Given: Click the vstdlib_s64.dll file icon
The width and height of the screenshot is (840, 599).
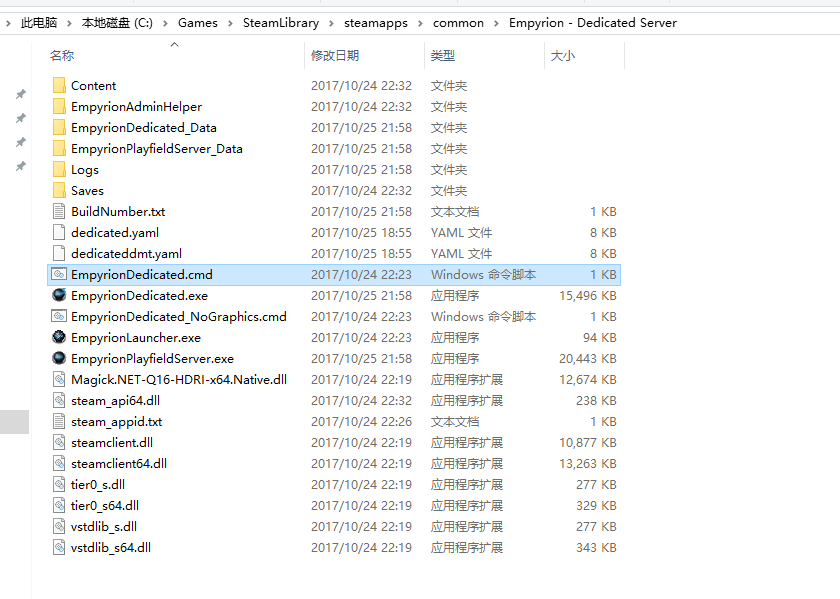Looking at the screenshot, I should pos(59,547).
